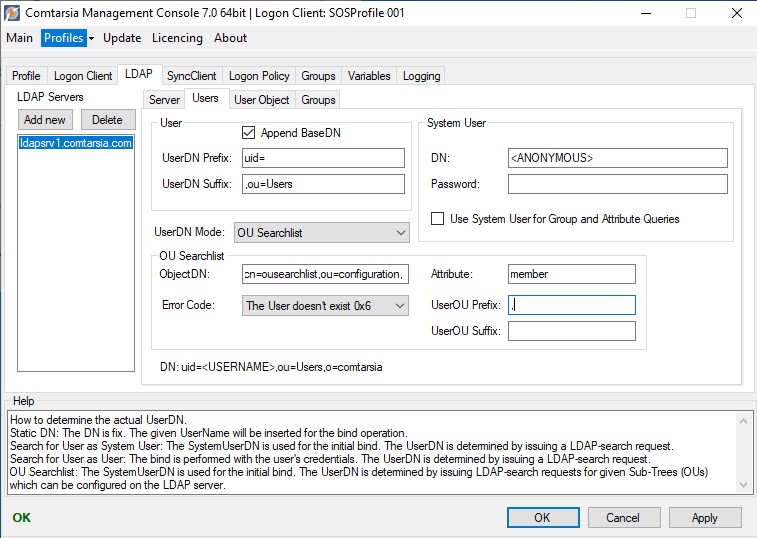
Task: Toggle Use System User for Group queries
Action: point(438,219)
